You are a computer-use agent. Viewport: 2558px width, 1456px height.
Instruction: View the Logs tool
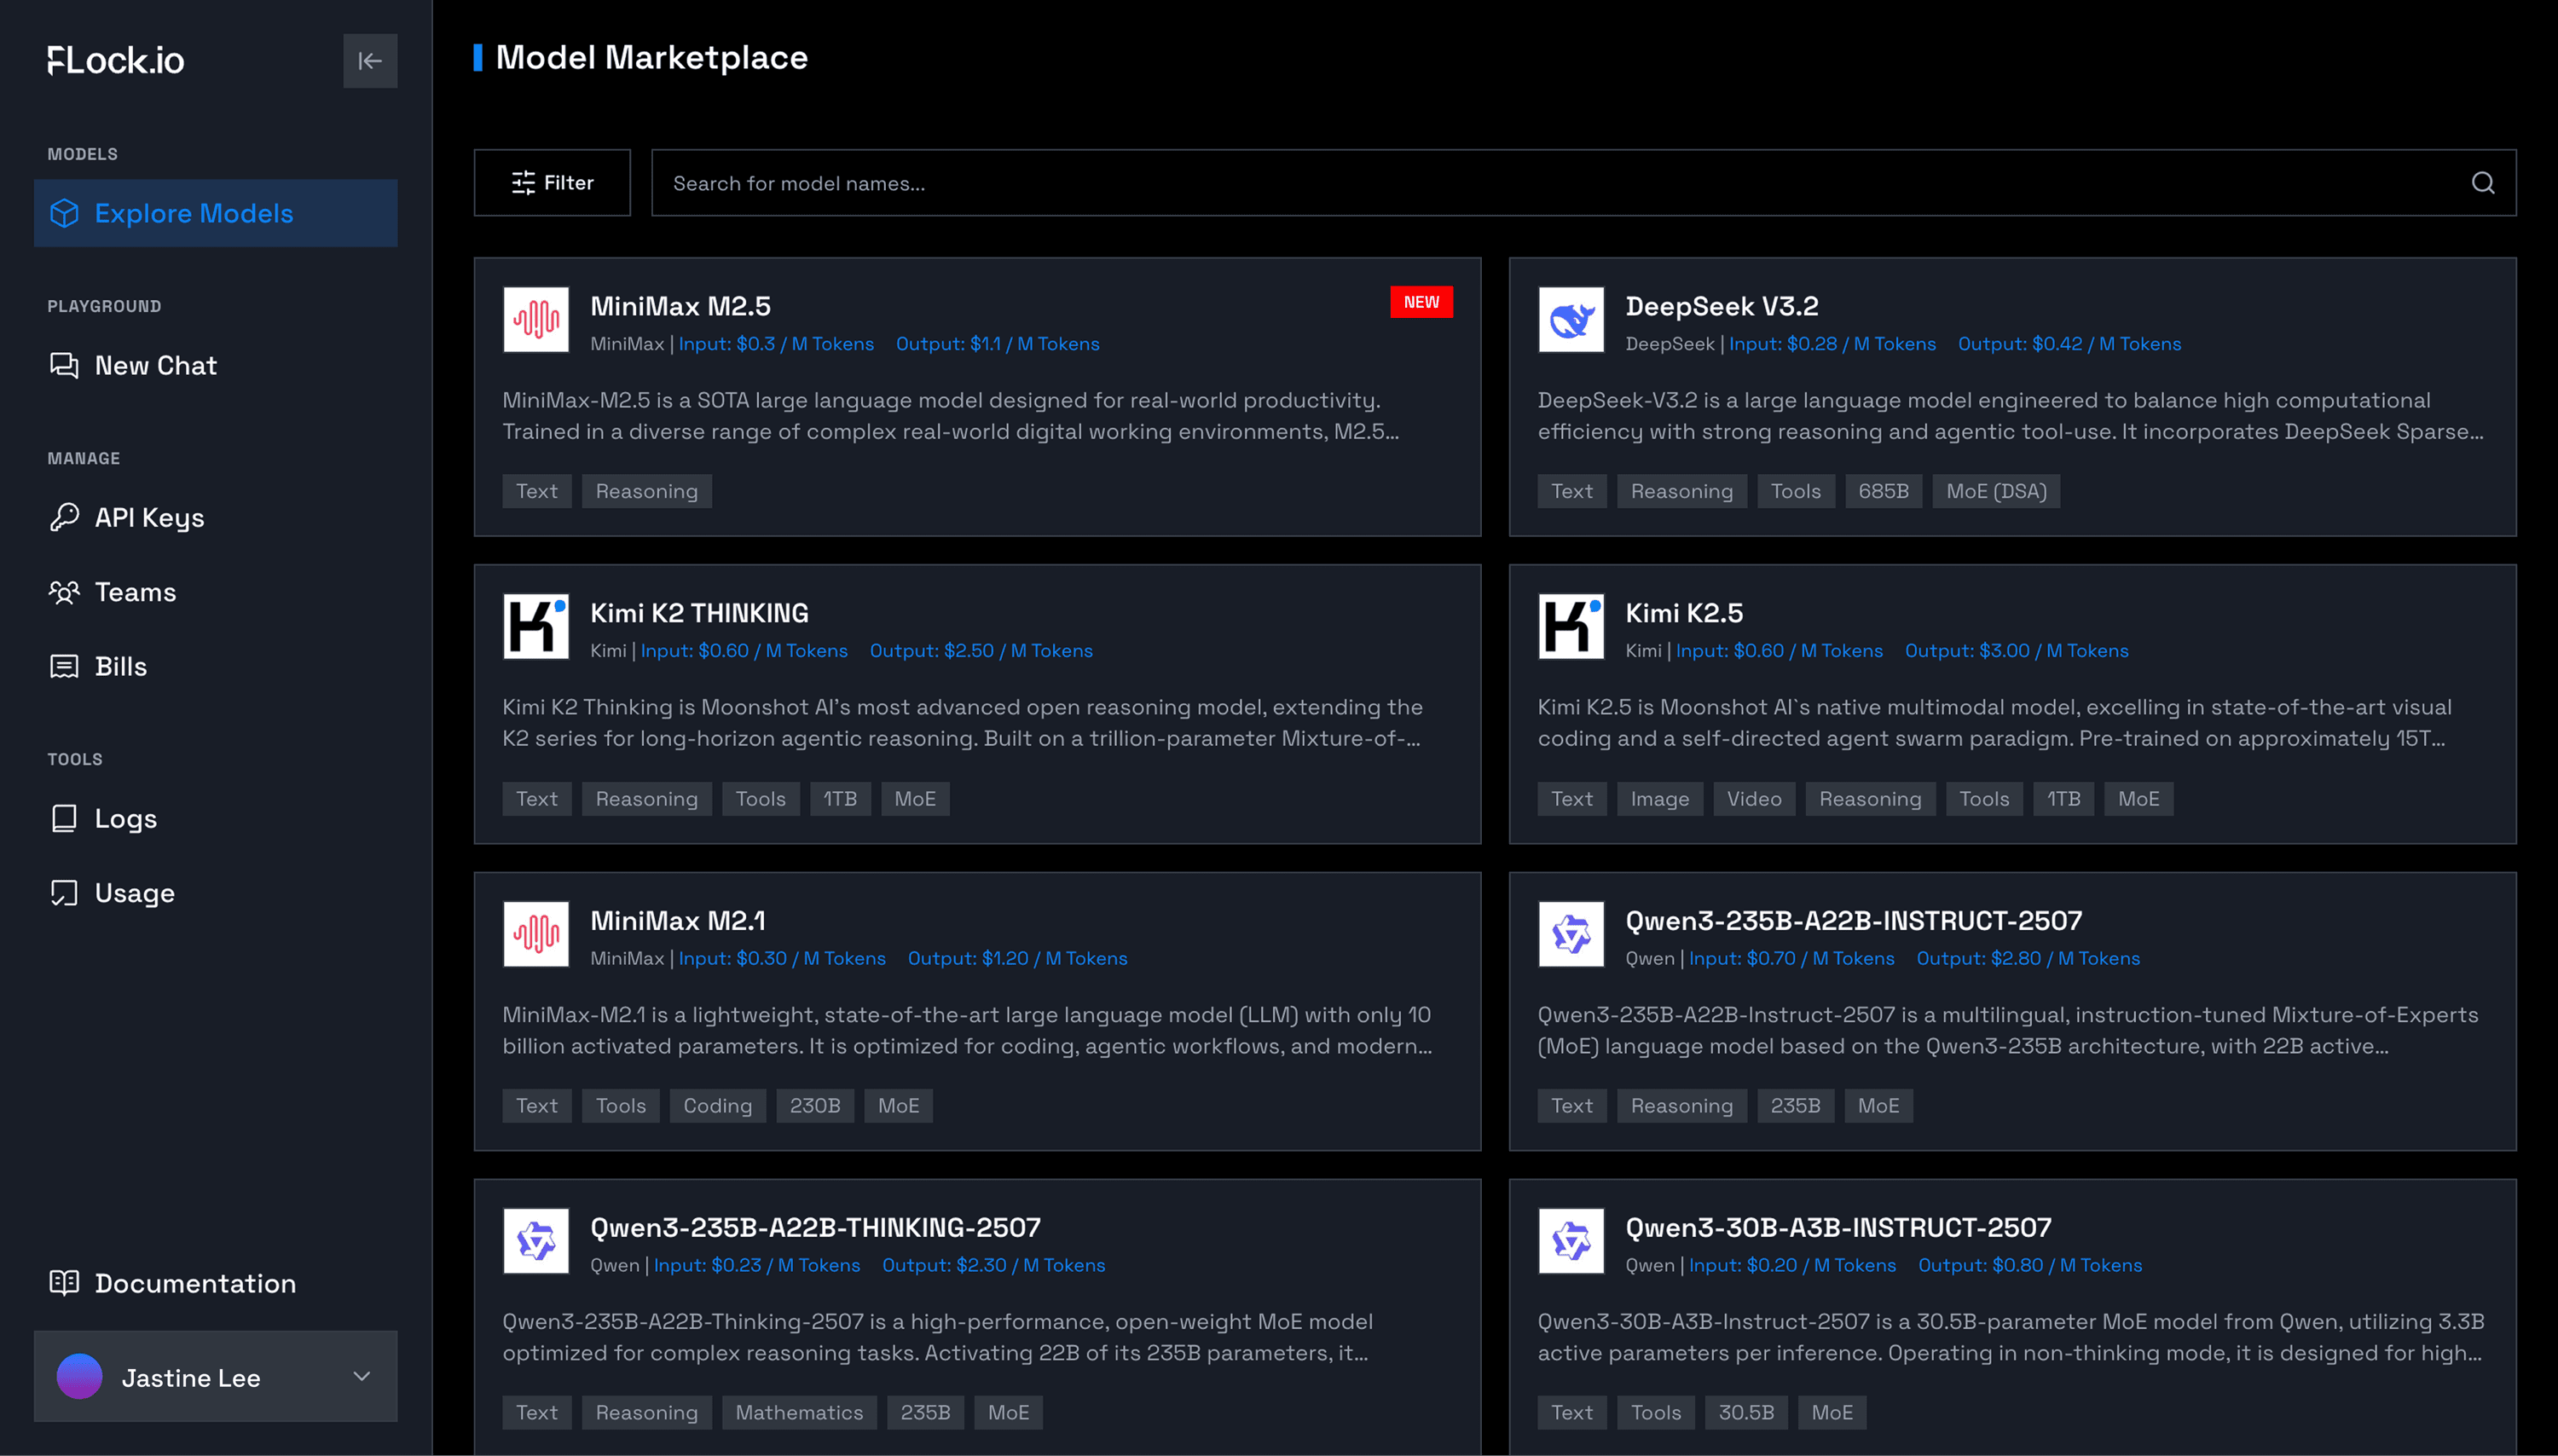(125, 819)
